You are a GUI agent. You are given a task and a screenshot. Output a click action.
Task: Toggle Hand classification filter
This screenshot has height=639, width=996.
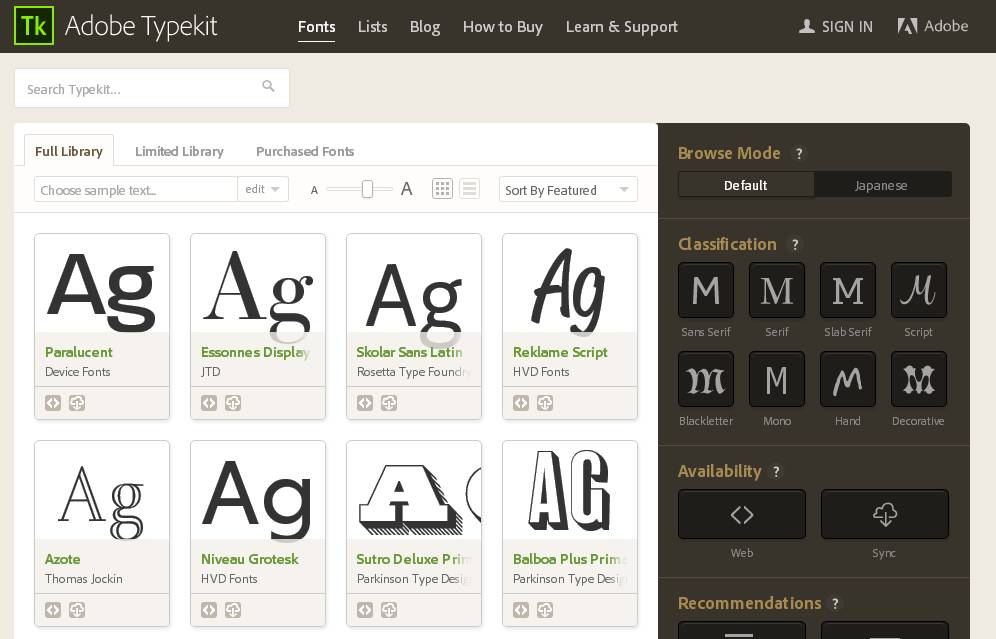[848, 379]
